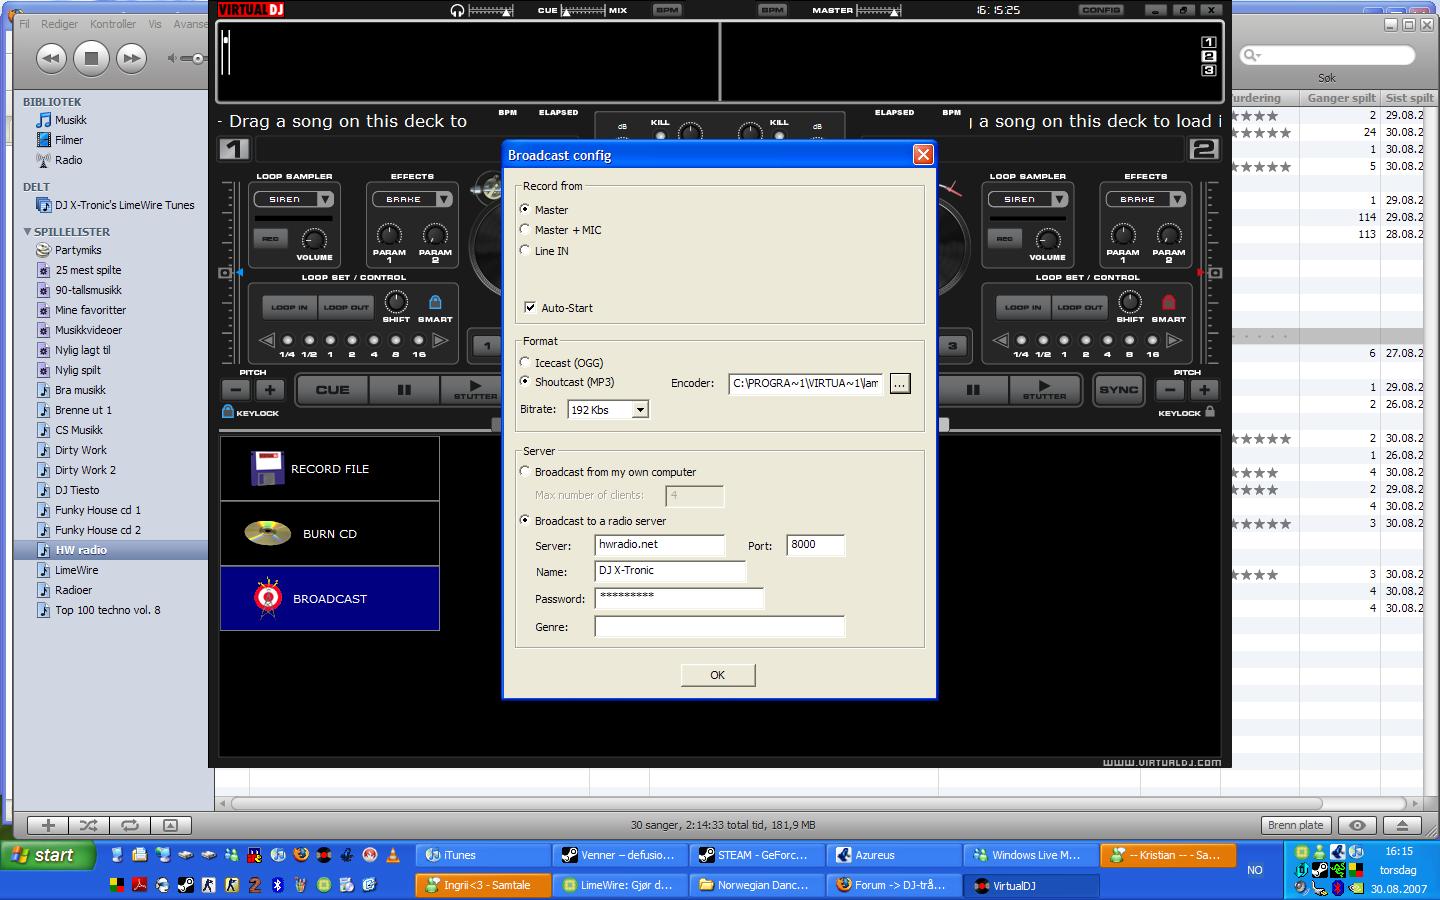The width and height of the screenshot is (1440, 900).
Task: Click the encoder browse (...) button
Action: pos(900,383)
